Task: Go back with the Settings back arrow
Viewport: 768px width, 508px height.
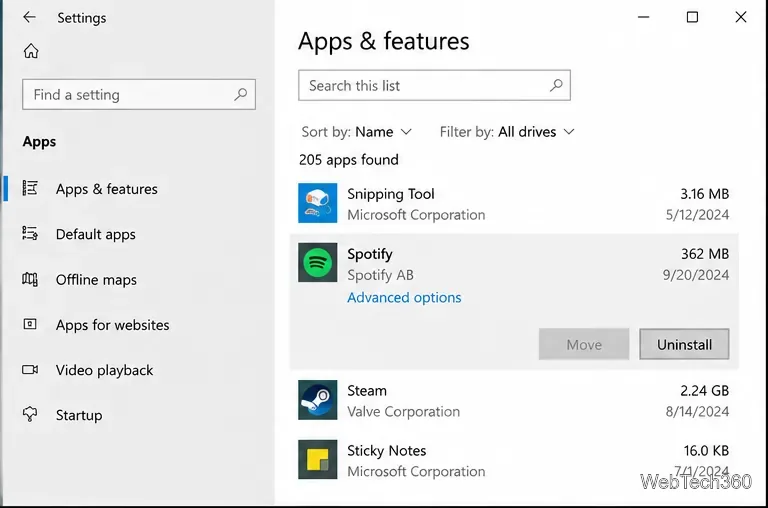Action: pyautogui.click(x=29, y=18)
